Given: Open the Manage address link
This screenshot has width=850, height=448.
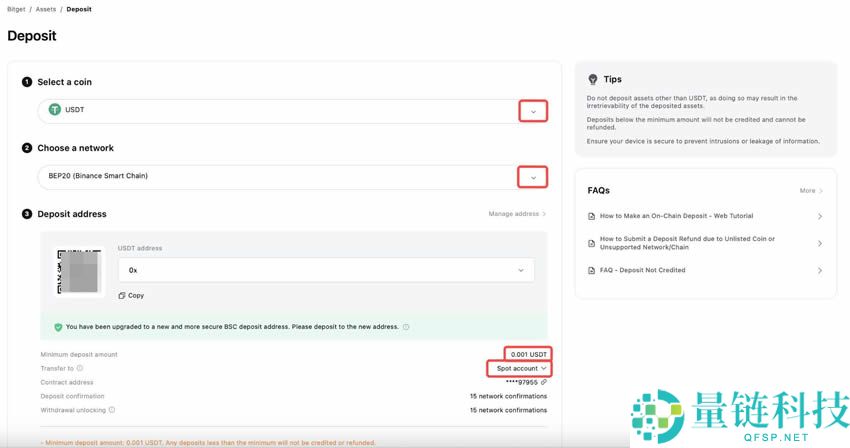Looking at the screenshot, I should 517,214.
